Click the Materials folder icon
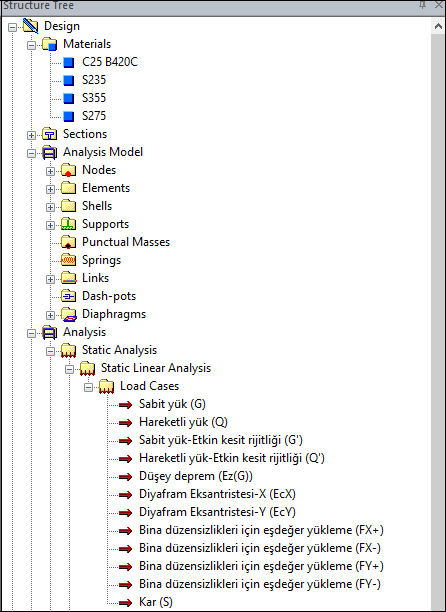This screenshot has width=446, height=612. [x=49, y=44]
